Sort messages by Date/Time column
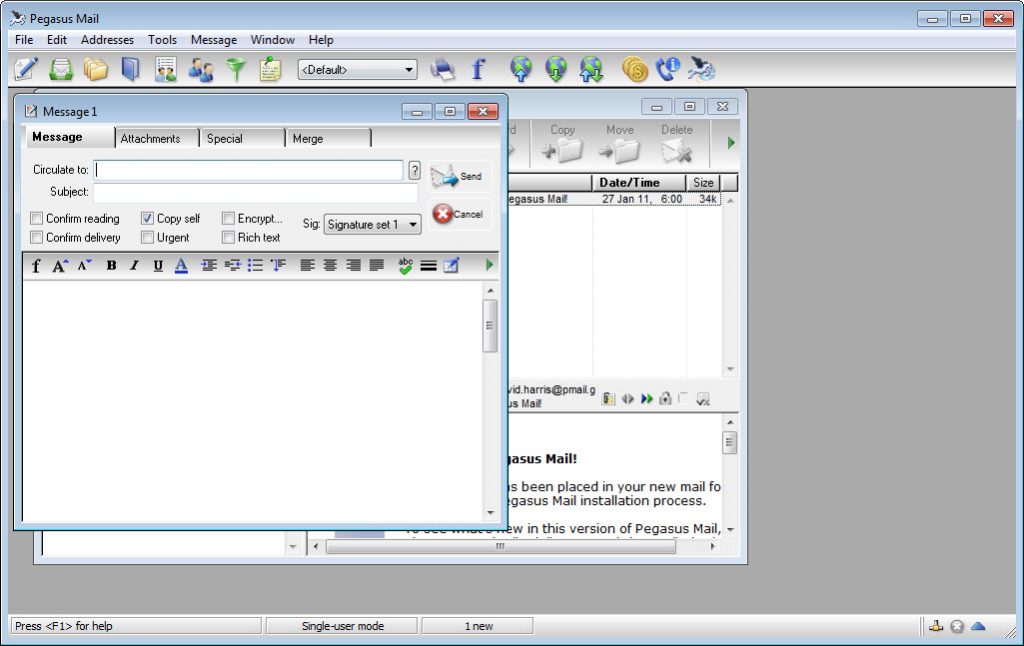The width and height of the screenshot is (1024, 646). pyautogui.click(x=639, y=182)
